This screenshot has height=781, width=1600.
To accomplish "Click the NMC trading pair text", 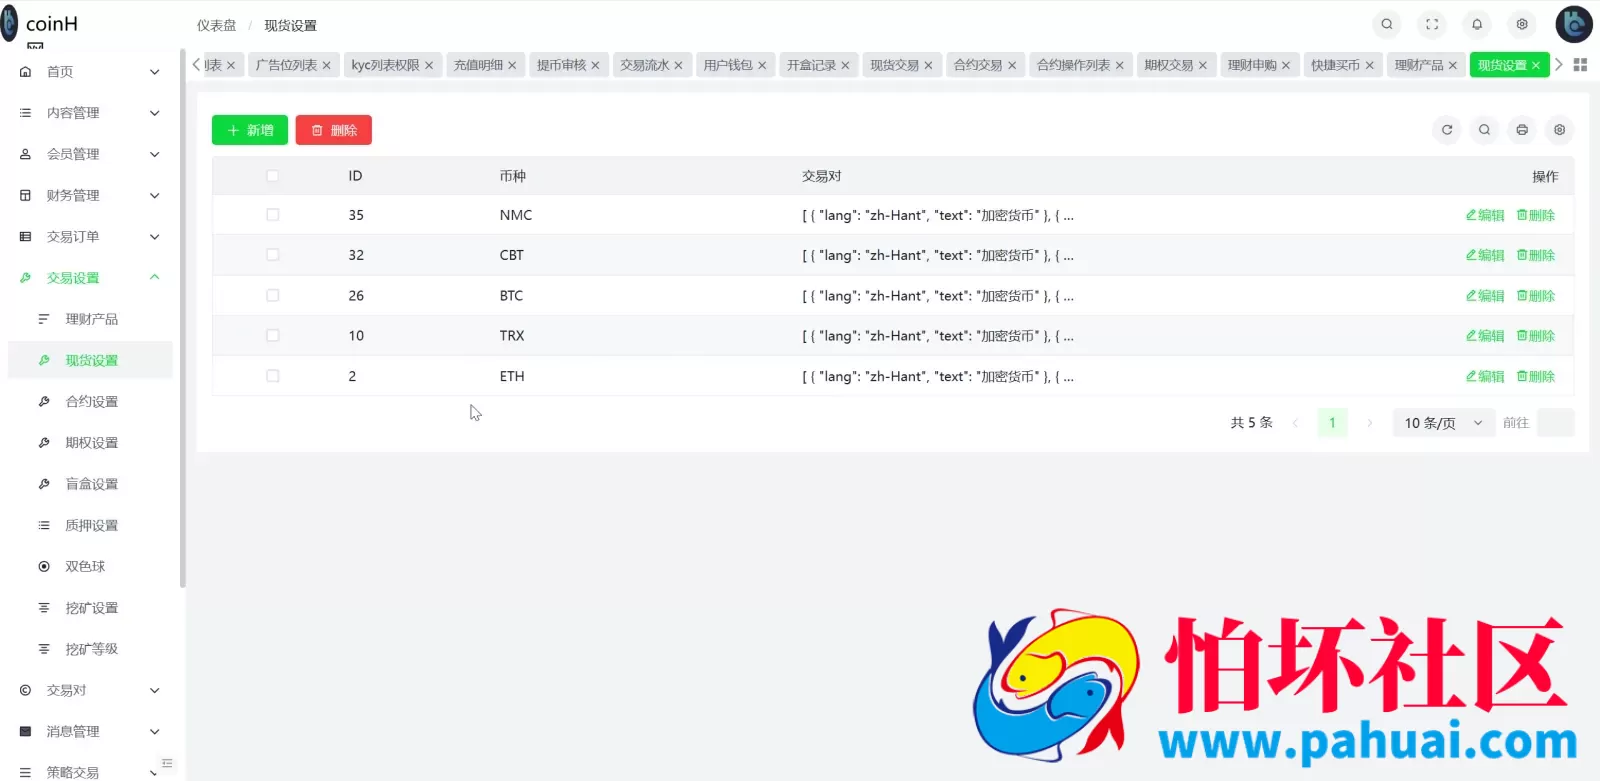I will click(x=938, y=215).
